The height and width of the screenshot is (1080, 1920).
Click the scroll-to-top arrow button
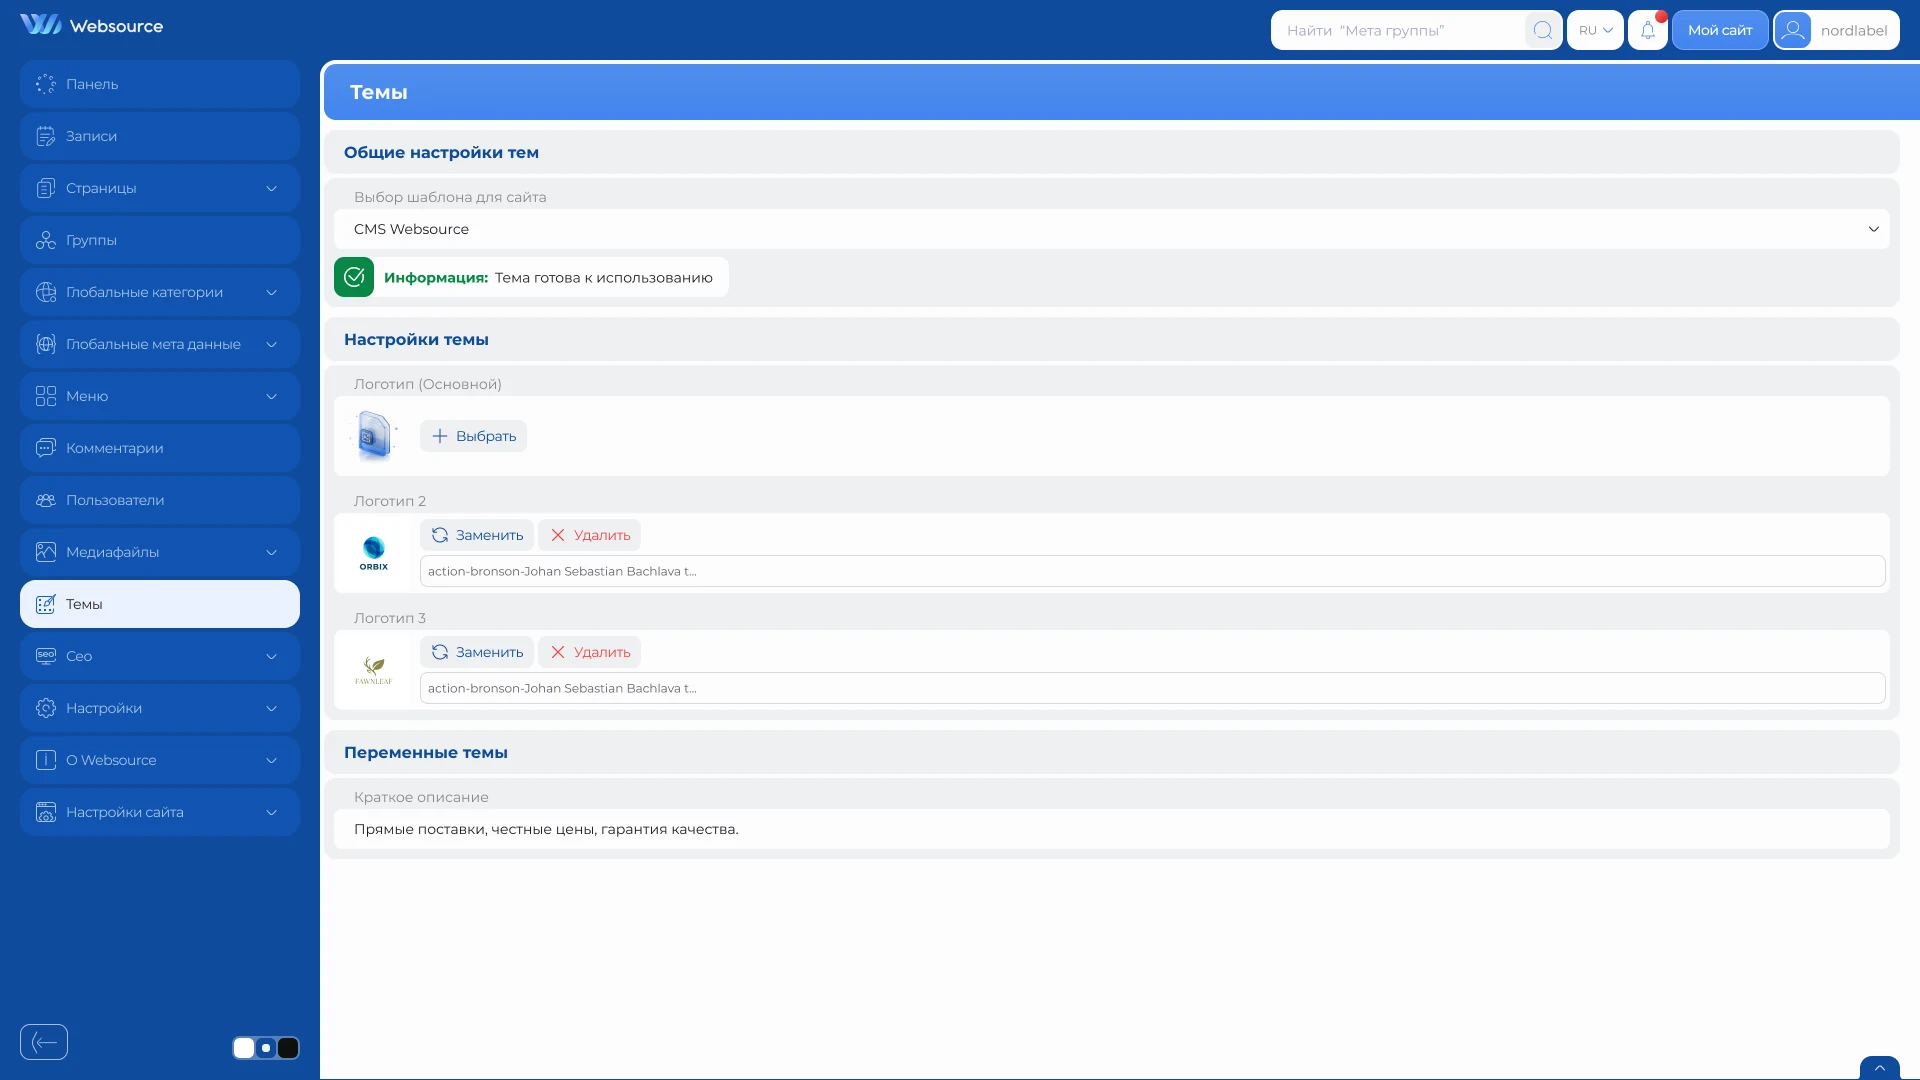tap(1880, 1068)
